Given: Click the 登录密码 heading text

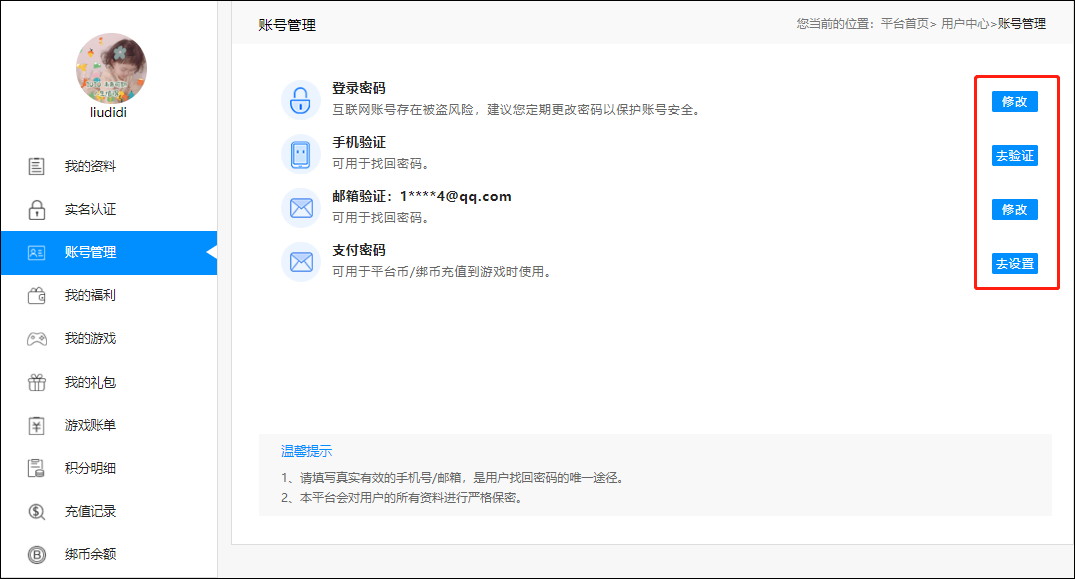Looking at the screenshot, I should (x=359, y=88).
